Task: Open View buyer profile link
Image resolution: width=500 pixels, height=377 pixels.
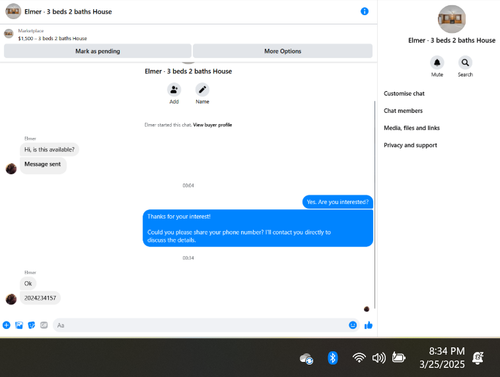Action: 212,125
